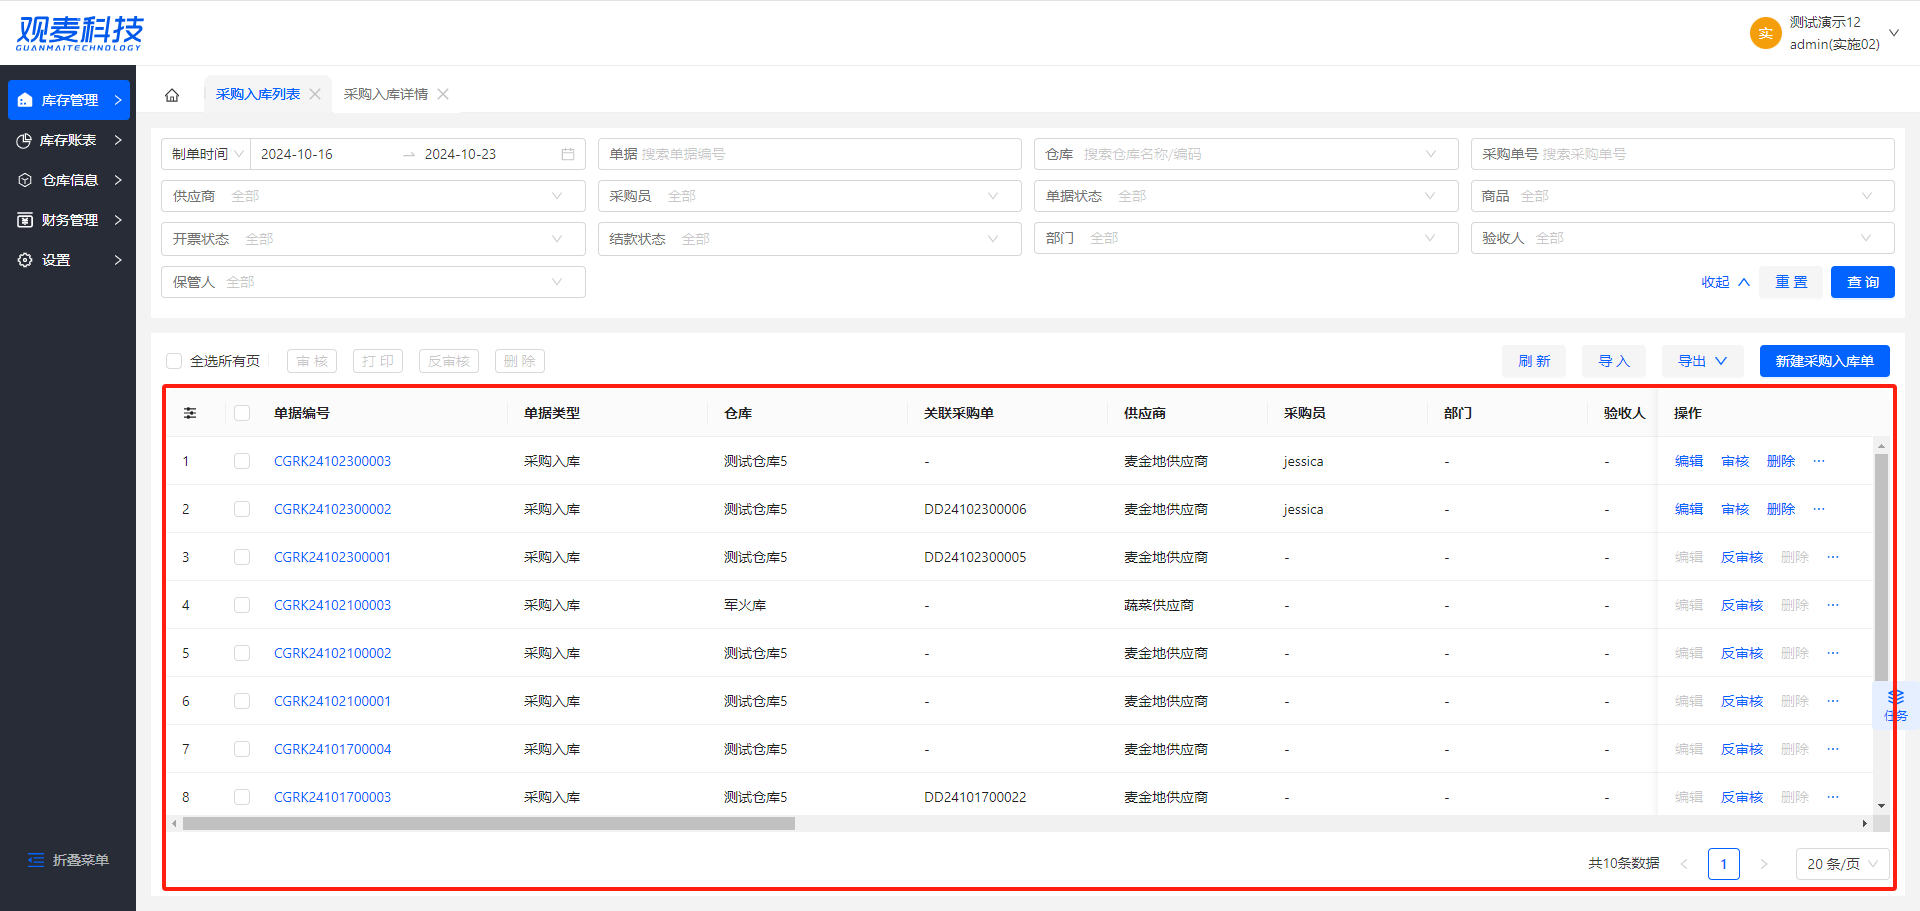The height and width of the screenshot is (911, 1920).
Task: Click the 重置 button
Action: tap(1791, 282)
